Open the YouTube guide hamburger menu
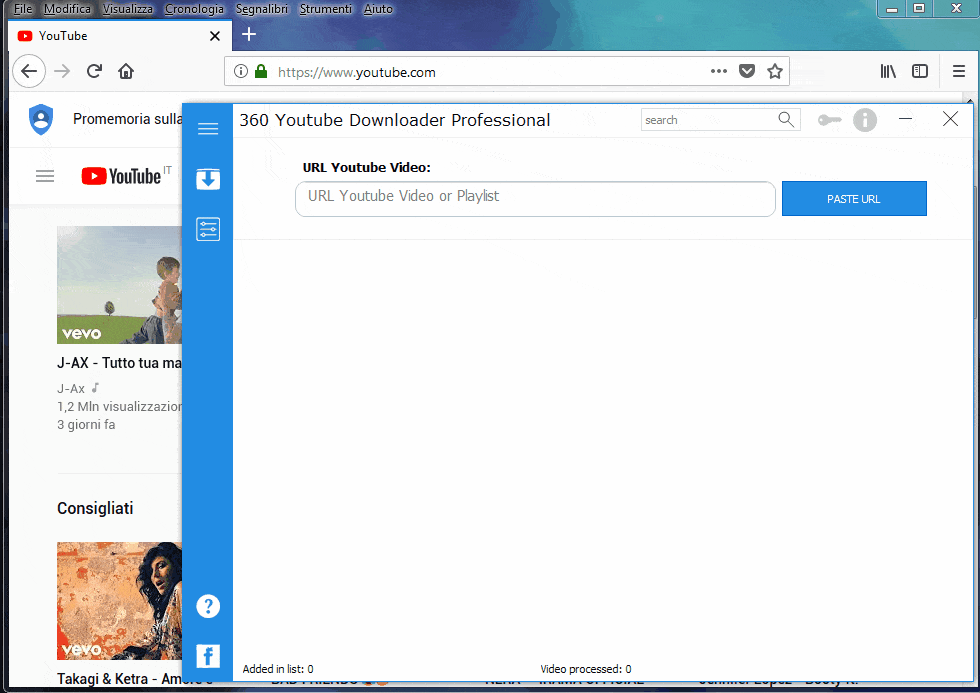 click(x=45, y=176)
